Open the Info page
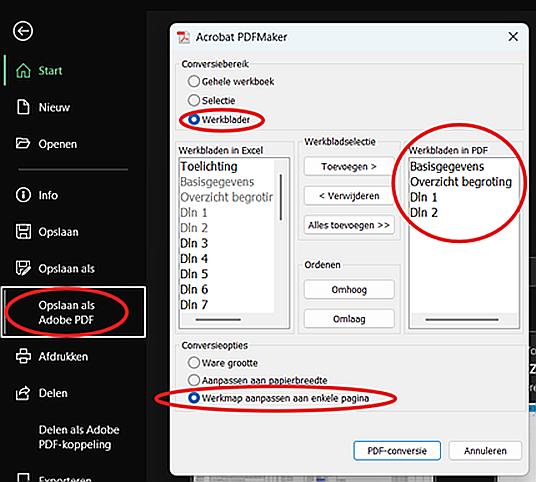 [48, 195]
